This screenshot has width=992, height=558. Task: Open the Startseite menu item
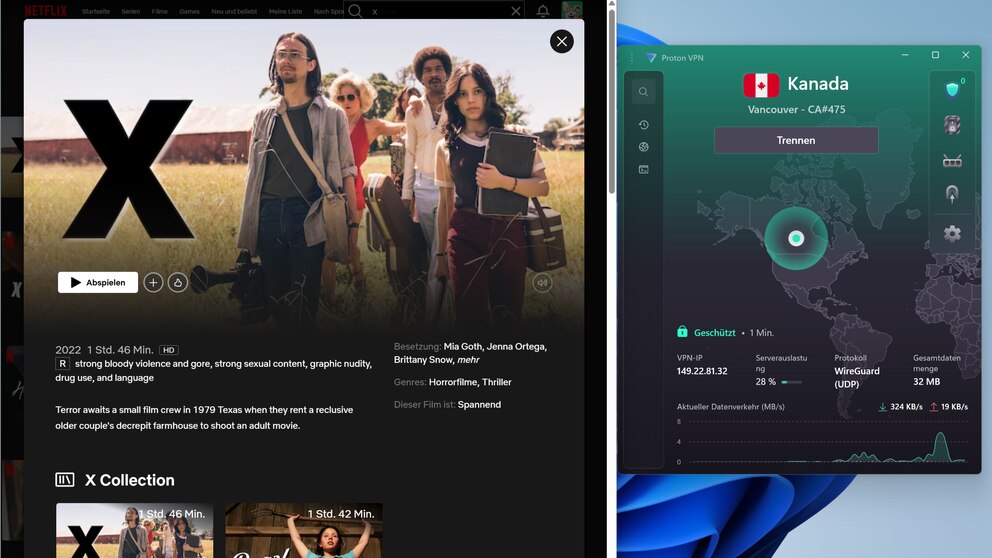(96, 11)
